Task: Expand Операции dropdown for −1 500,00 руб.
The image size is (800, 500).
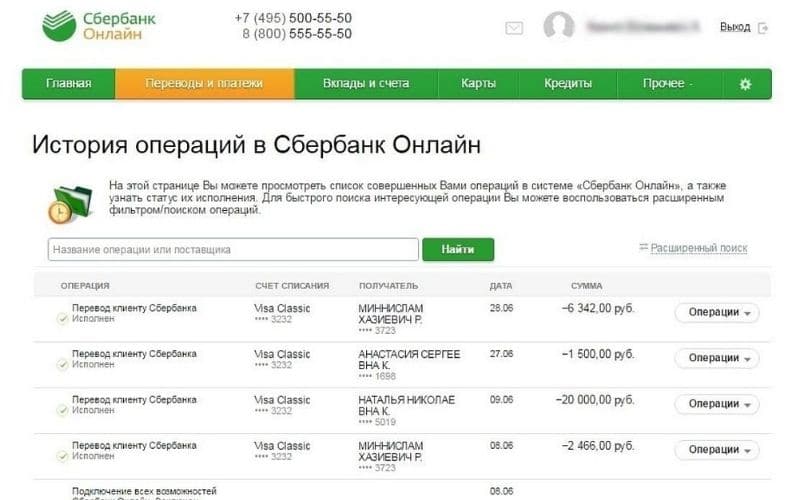Action: click(717, 359)
